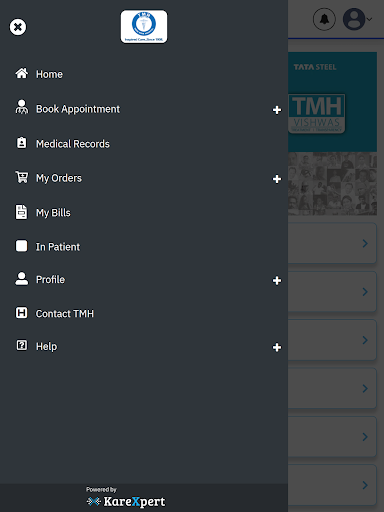Click the Home house icon

click(22, 73)
